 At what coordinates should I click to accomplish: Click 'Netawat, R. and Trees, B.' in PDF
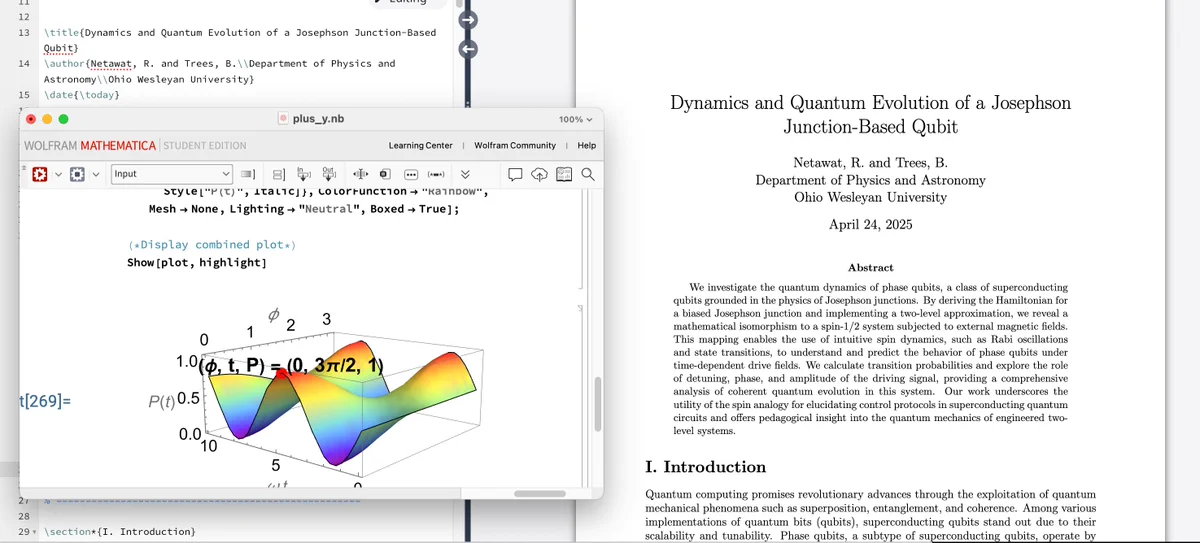point(870,163)
